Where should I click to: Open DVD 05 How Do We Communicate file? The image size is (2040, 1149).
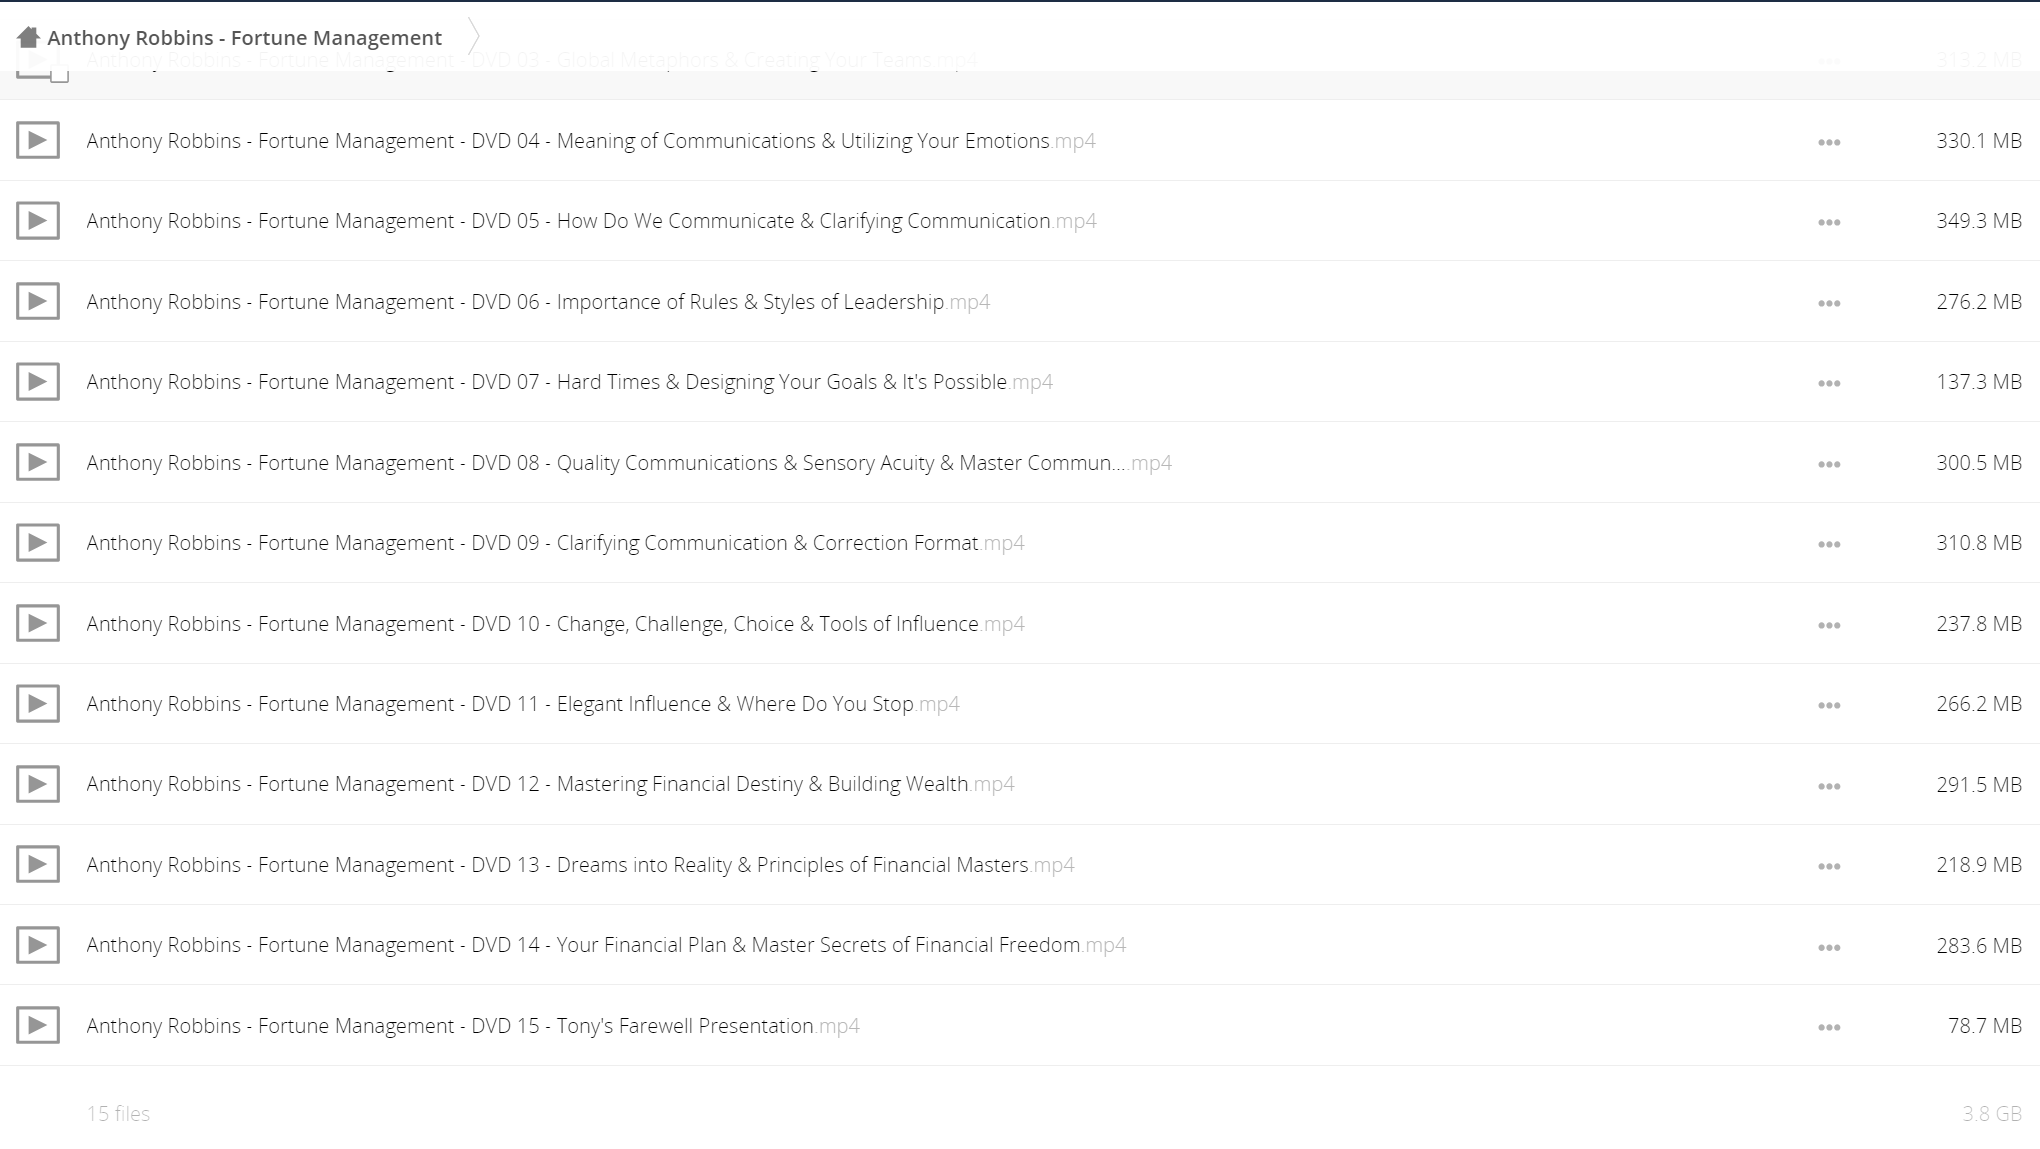591,221
